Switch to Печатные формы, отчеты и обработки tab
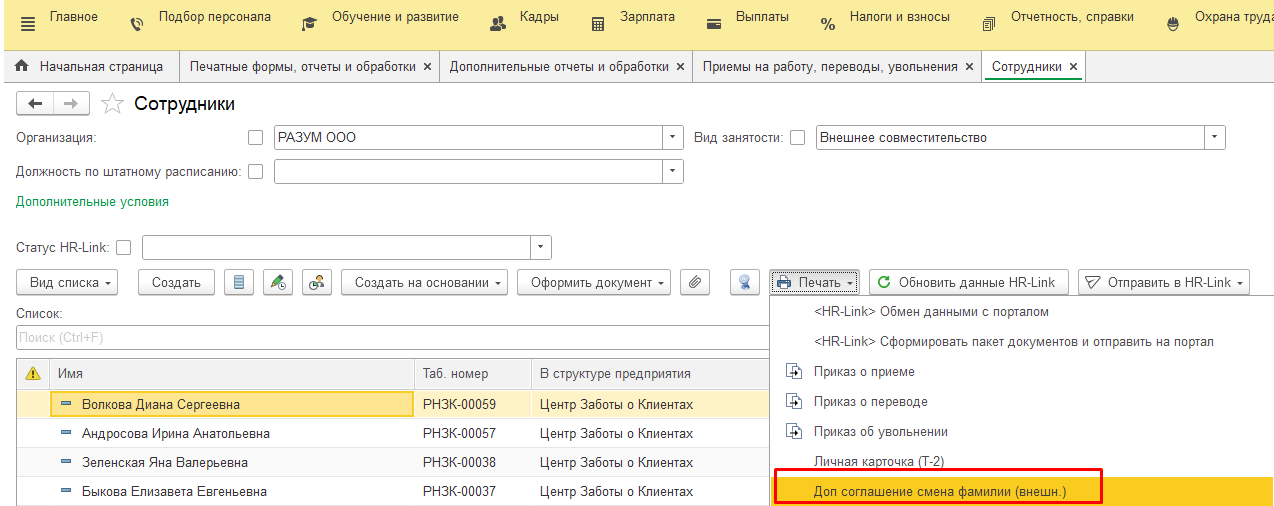 [x=303, y=66]
